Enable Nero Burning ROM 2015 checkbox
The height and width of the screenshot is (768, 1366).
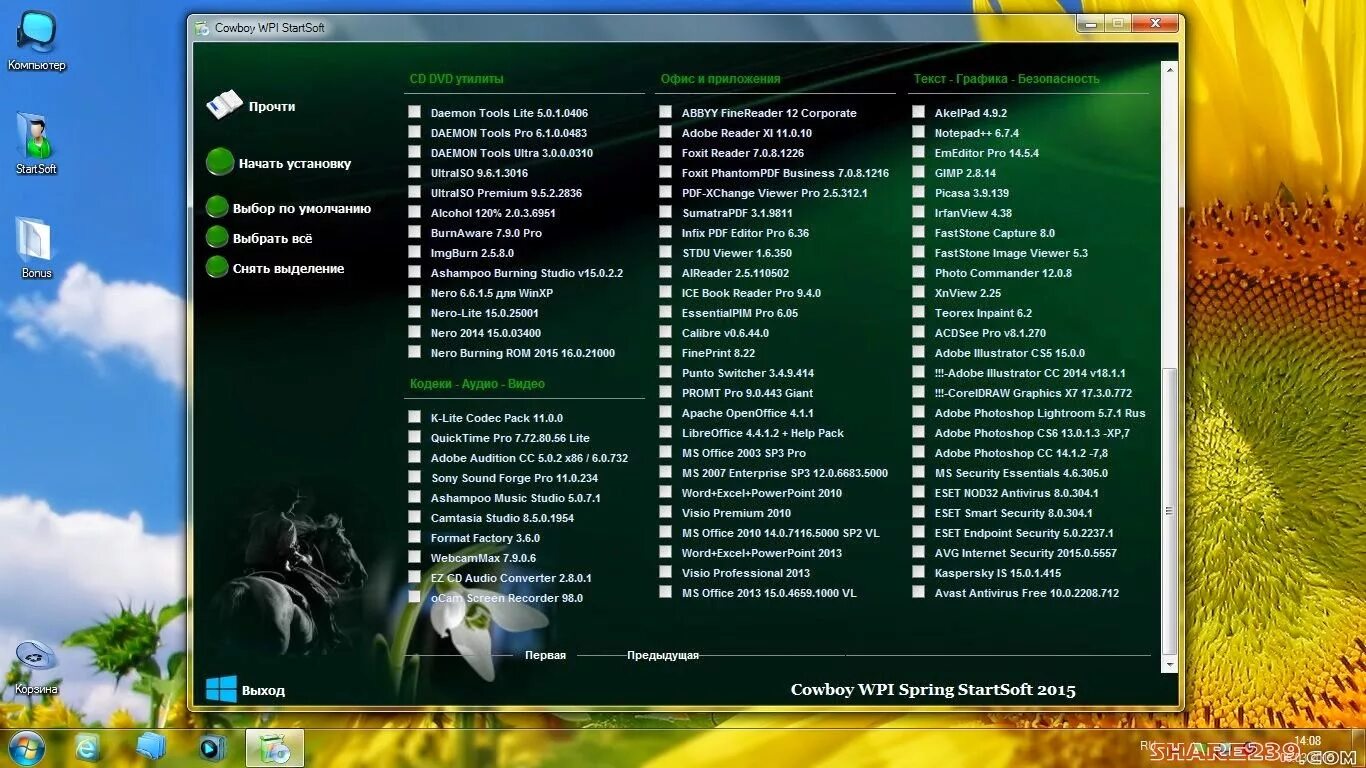(x=414, y=352)
